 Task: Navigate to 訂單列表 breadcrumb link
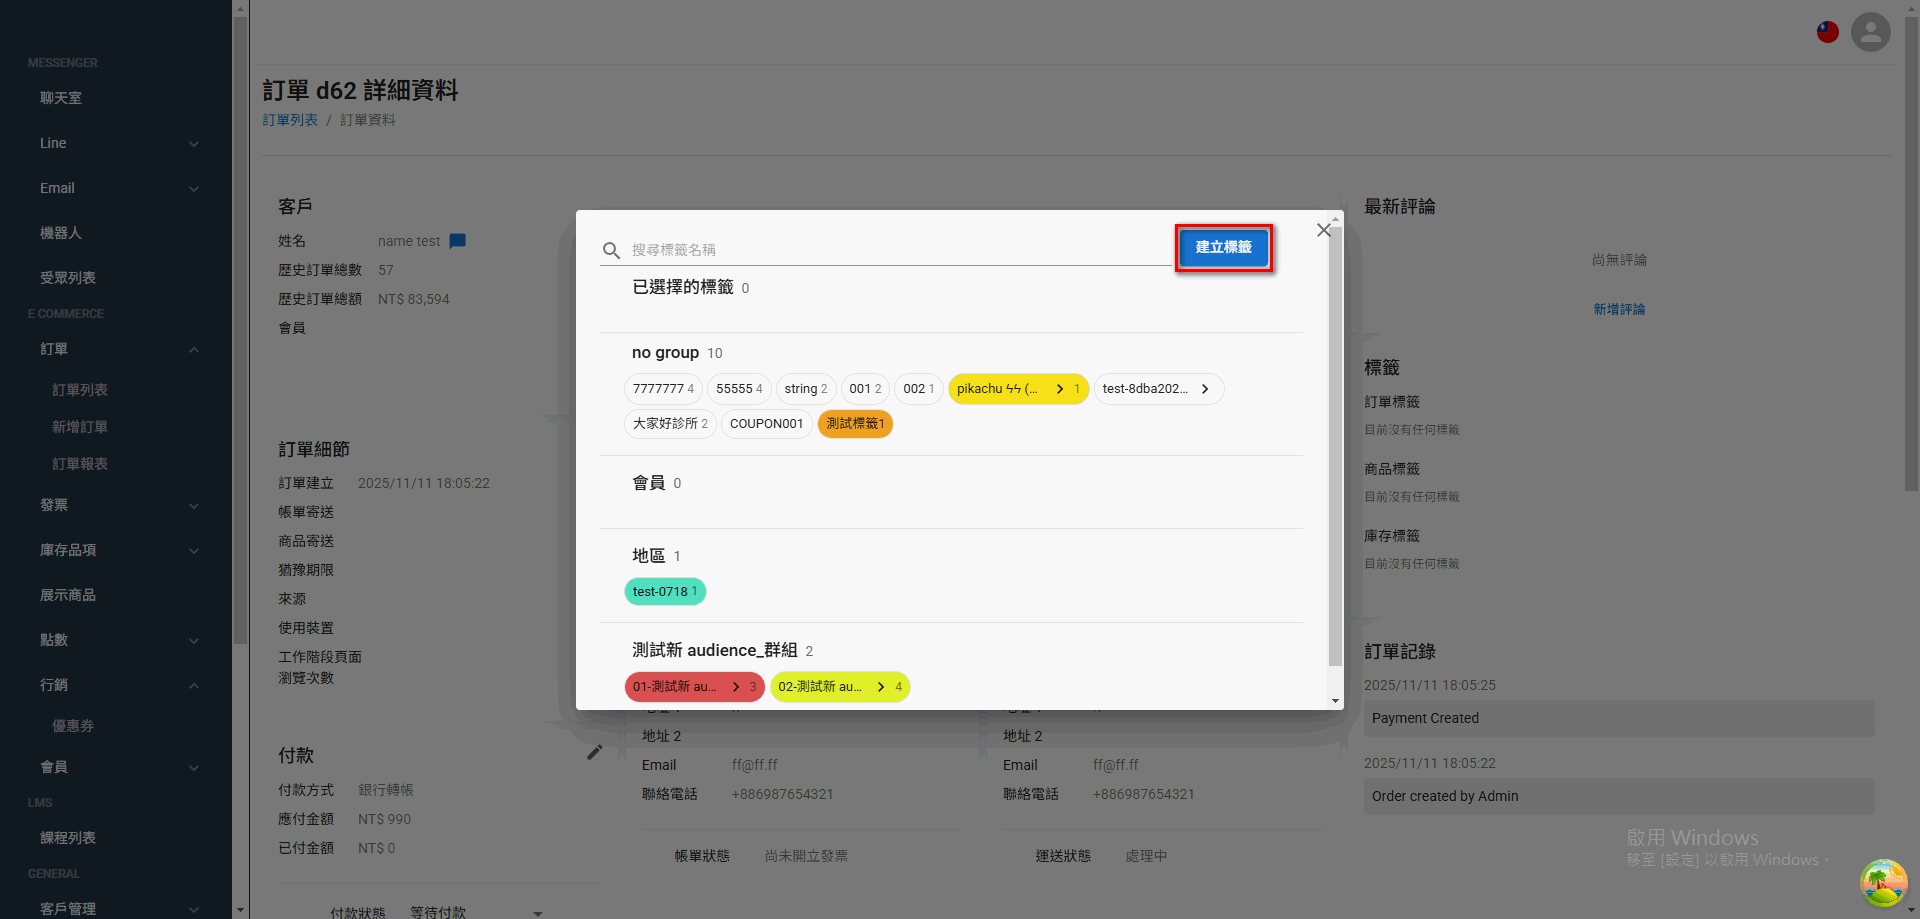(x=290, y=120)
